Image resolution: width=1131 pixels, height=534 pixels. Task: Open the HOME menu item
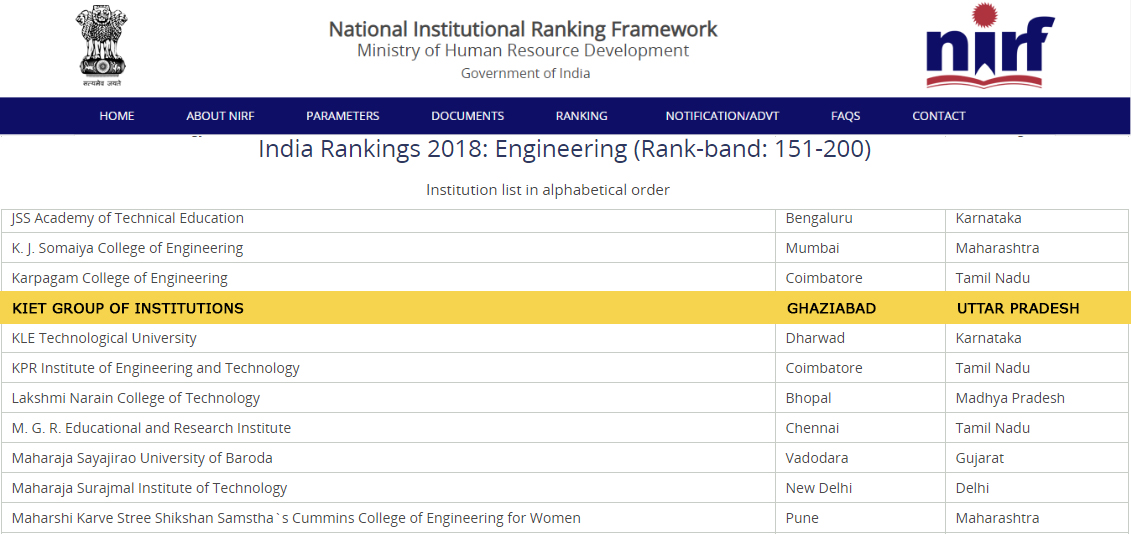(117, 116)
